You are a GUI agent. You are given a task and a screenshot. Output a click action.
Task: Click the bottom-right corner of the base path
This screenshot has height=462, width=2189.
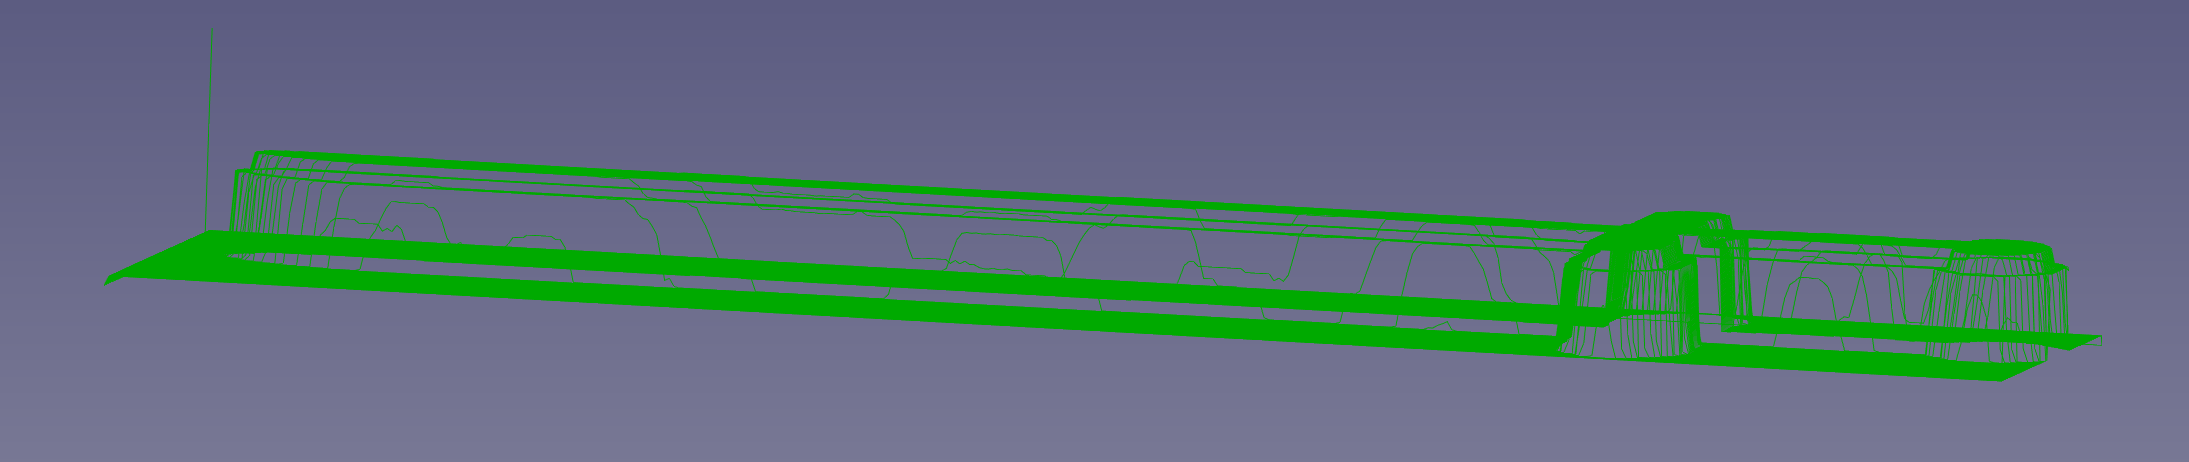(x=2000, y=377)
